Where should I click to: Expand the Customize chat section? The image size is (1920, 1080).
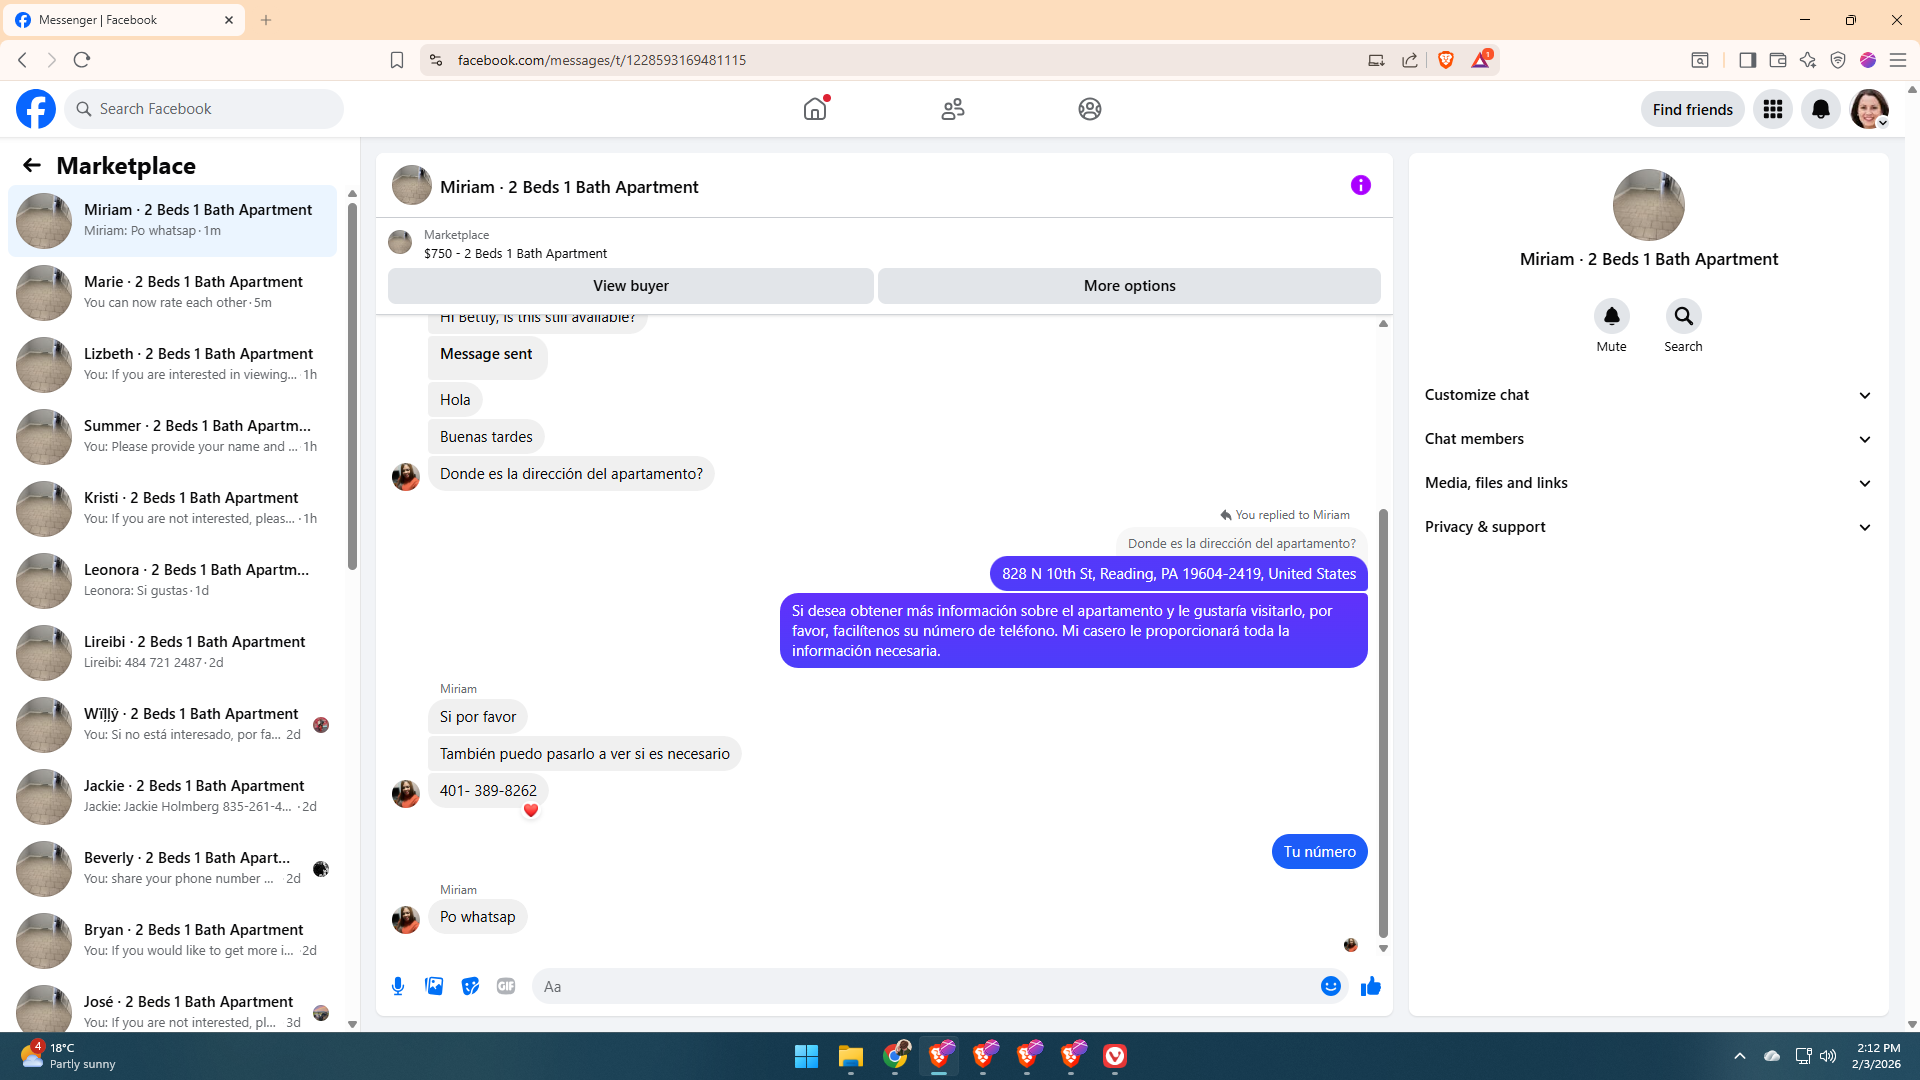pos(1647,395)
